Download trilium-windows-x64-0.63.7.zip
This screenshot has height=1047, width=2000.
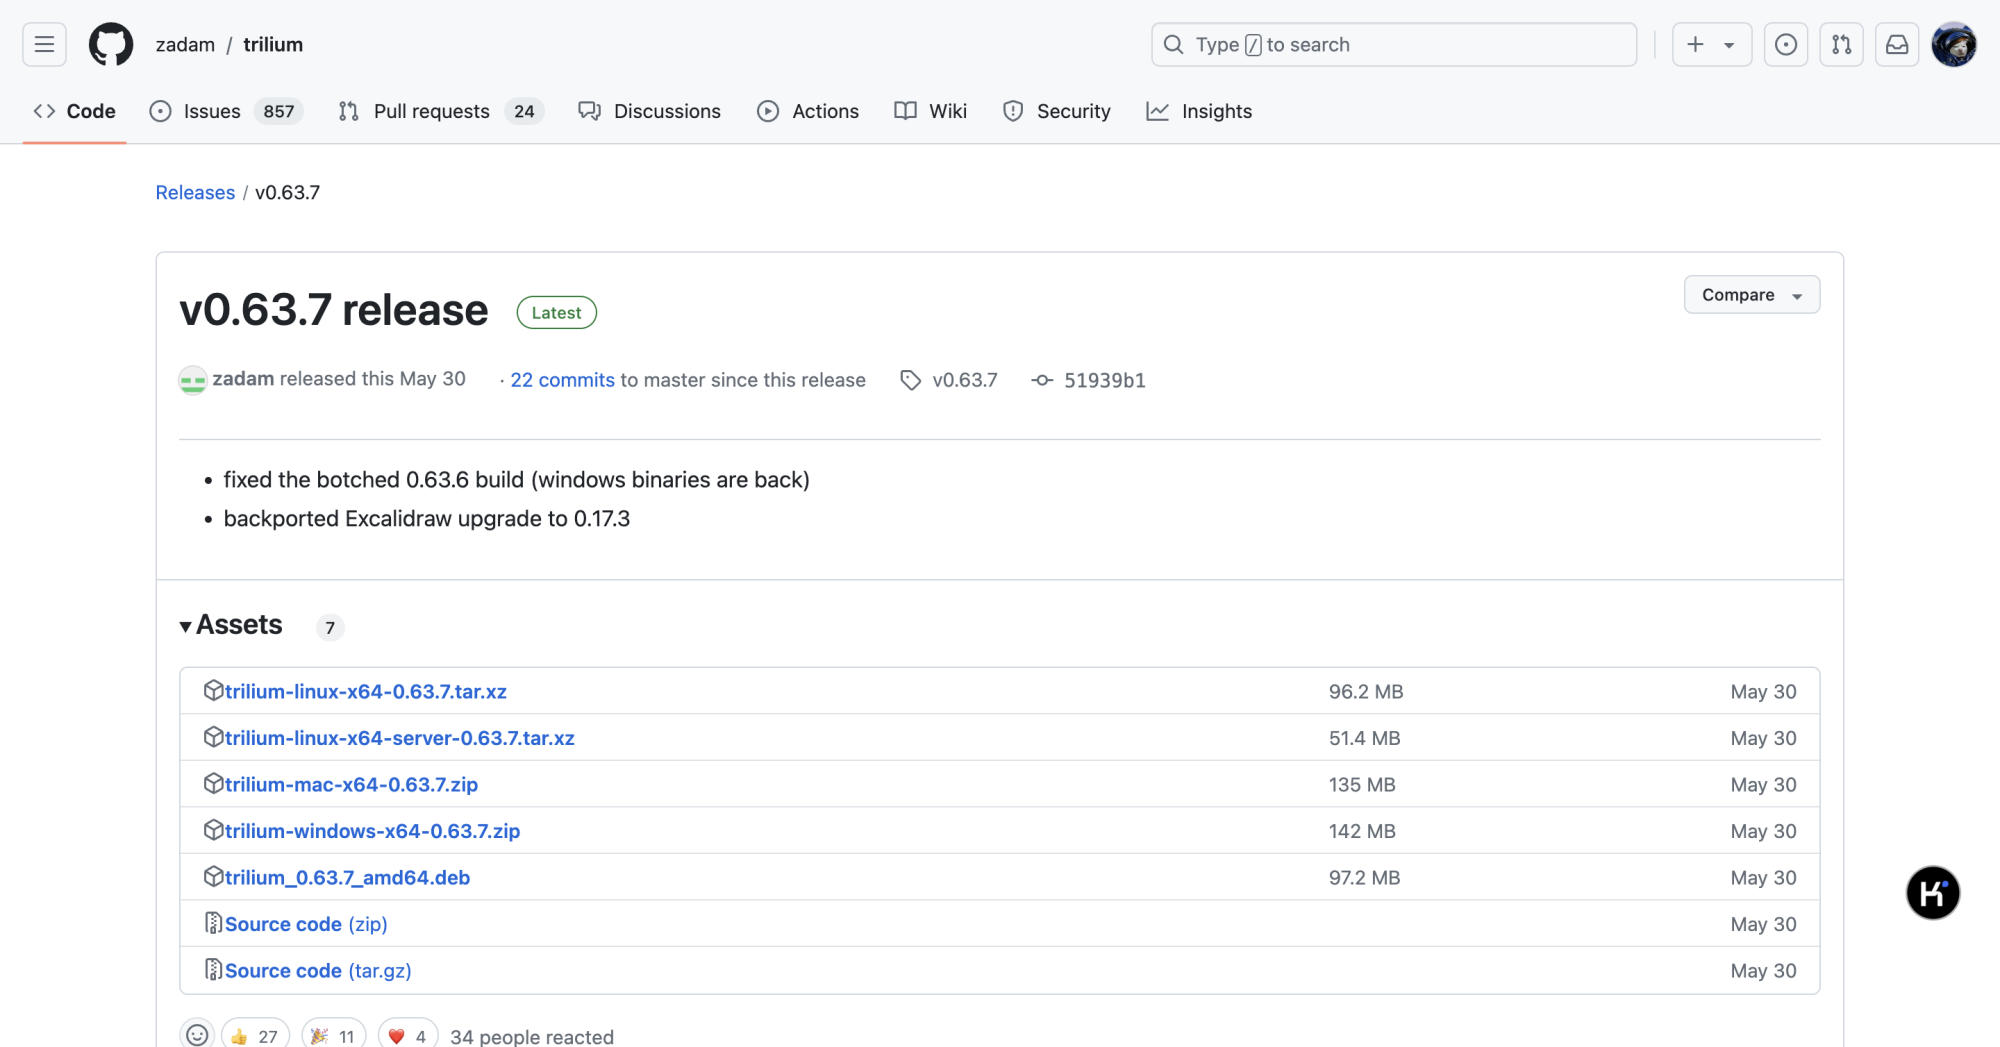point(372,831)
